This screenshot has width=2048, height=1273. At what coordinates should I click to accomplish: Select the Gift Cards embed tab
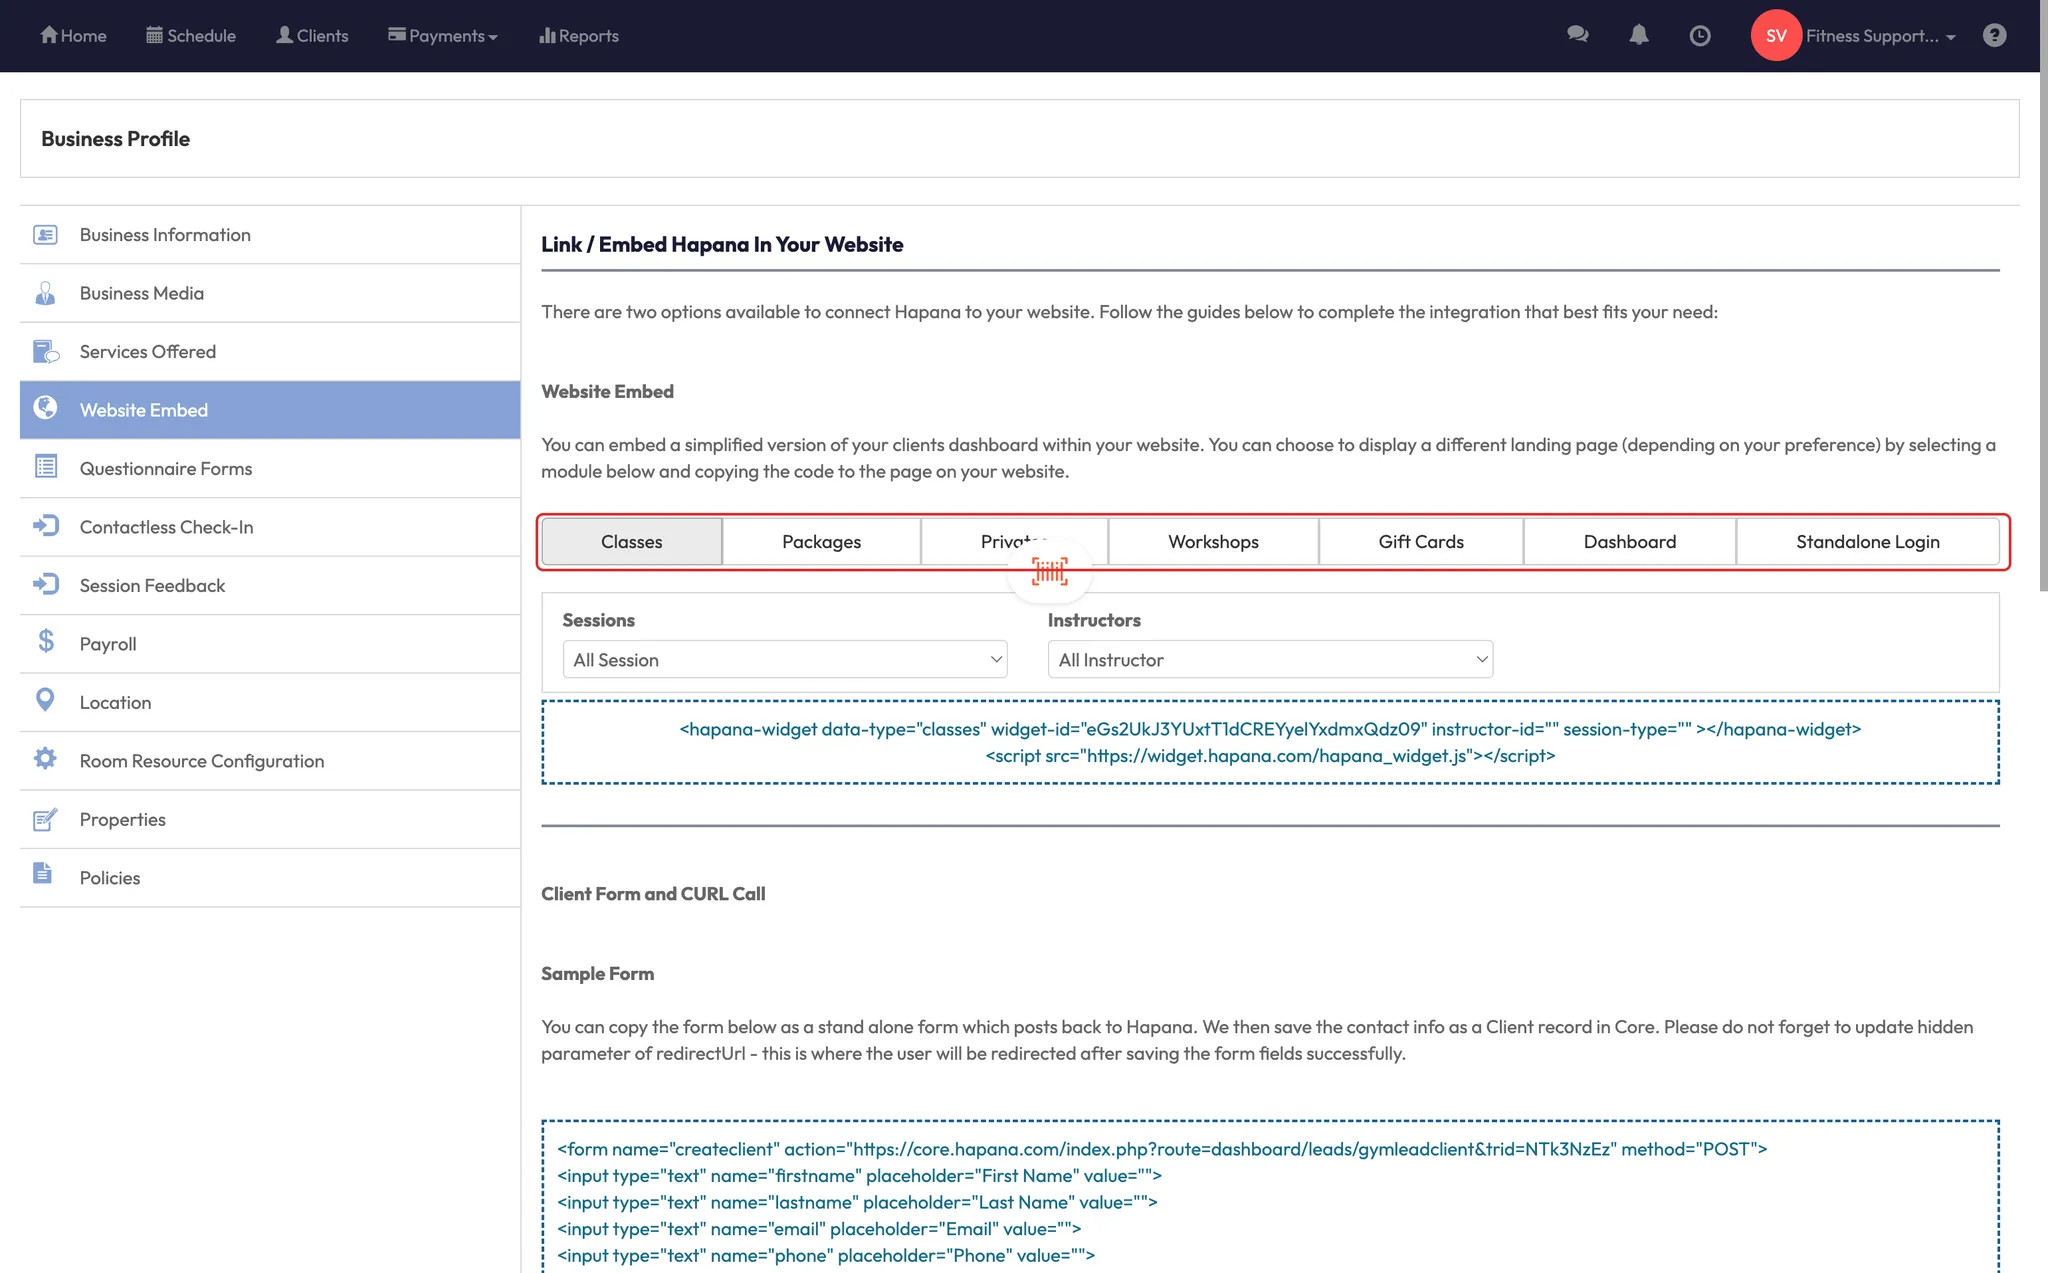(x=1420, y=541)
